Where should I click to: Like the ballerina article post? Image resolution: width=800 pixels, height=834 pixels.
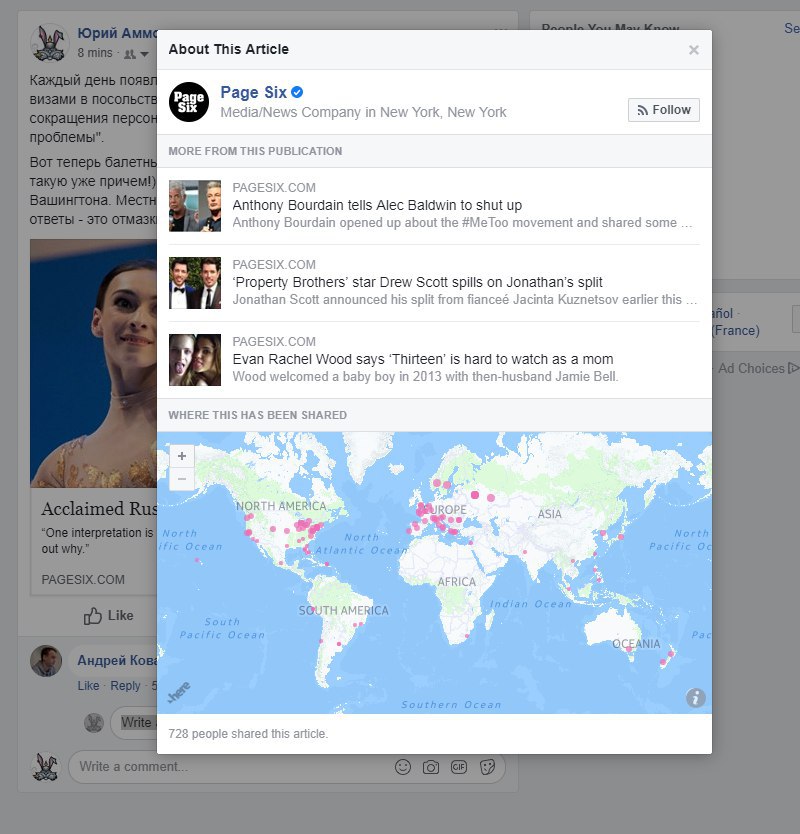tap(109, 615)
